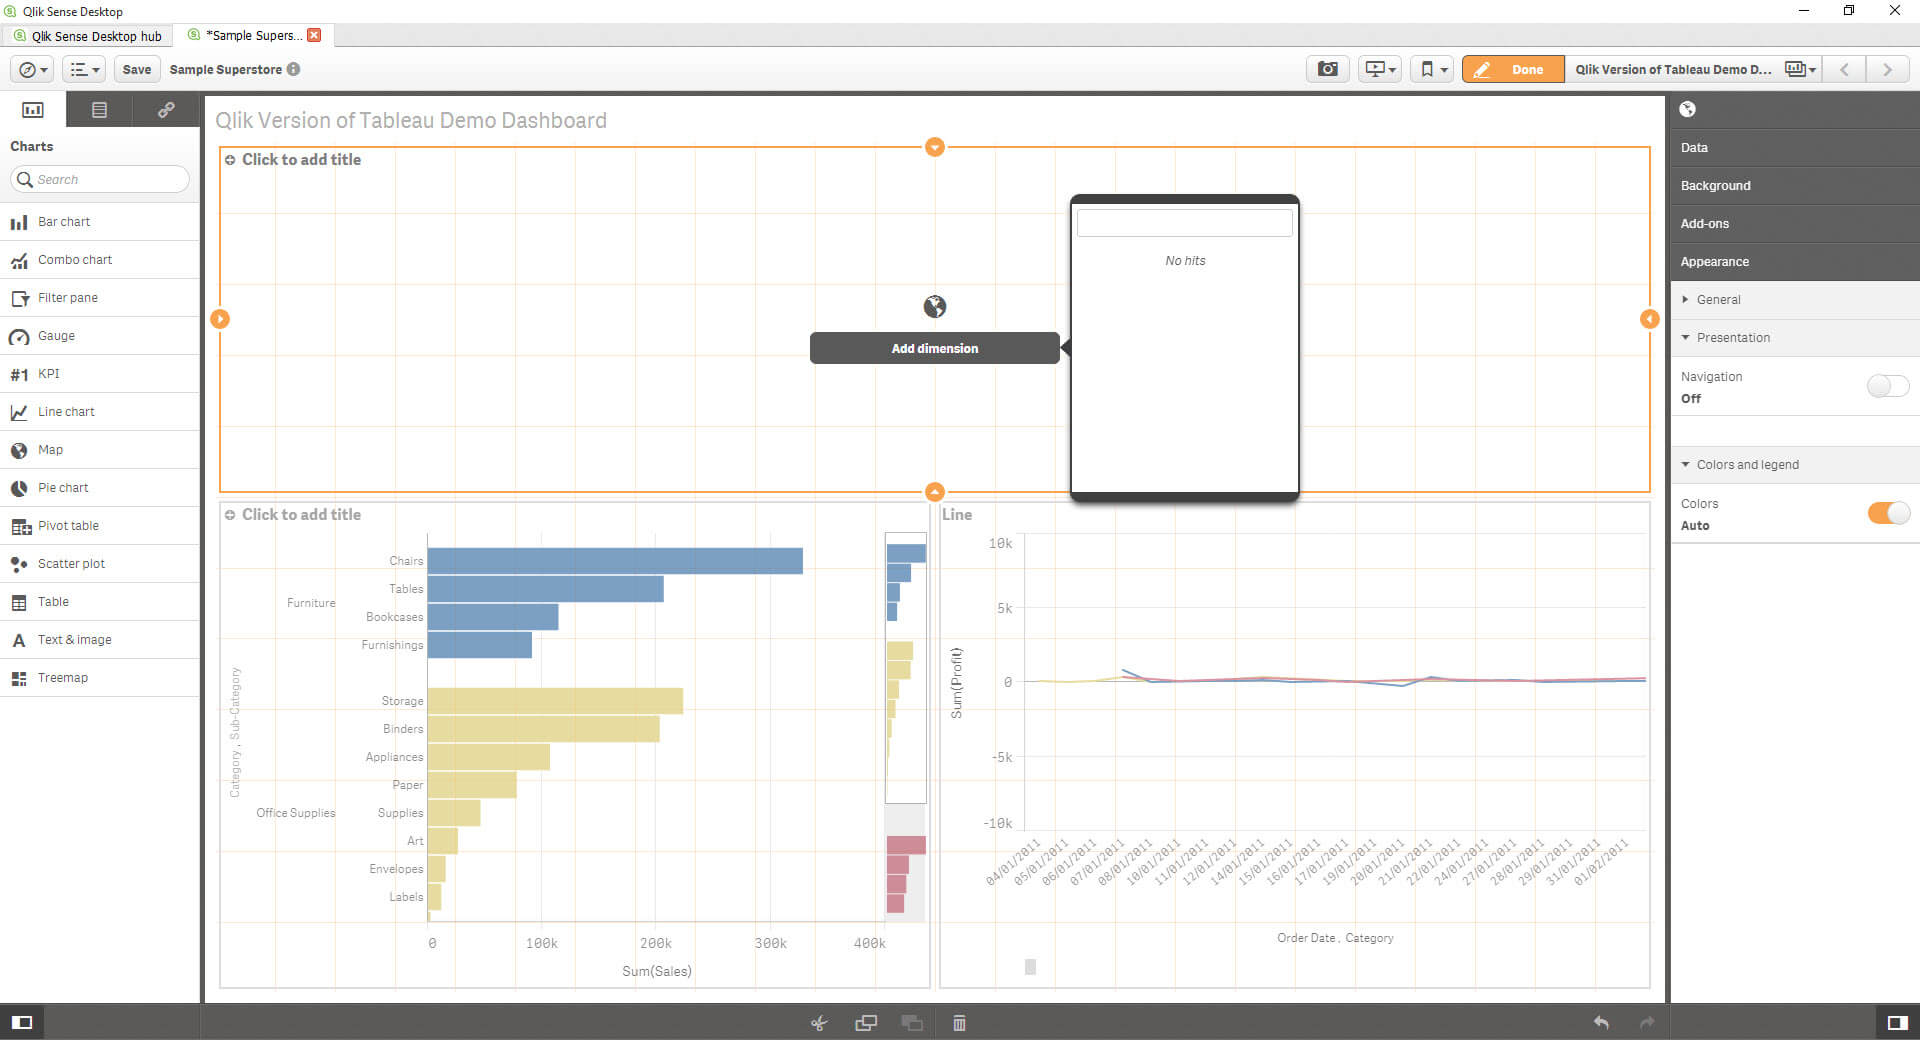Image resolution: width=1920 pixels, height=1040 pixels.
Task: Click the paste icon in bottom toolbar
Action: [912, 1023]
